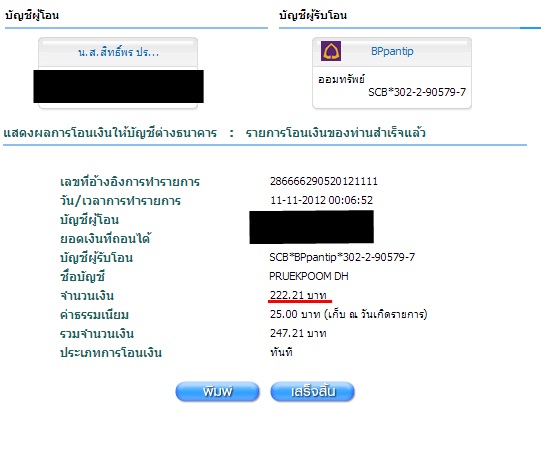This screenshot has width=544, height=457.
Task: Click account number SCB*302-2-90579-7 in recipient card
Action: click(x=417, y=92)
